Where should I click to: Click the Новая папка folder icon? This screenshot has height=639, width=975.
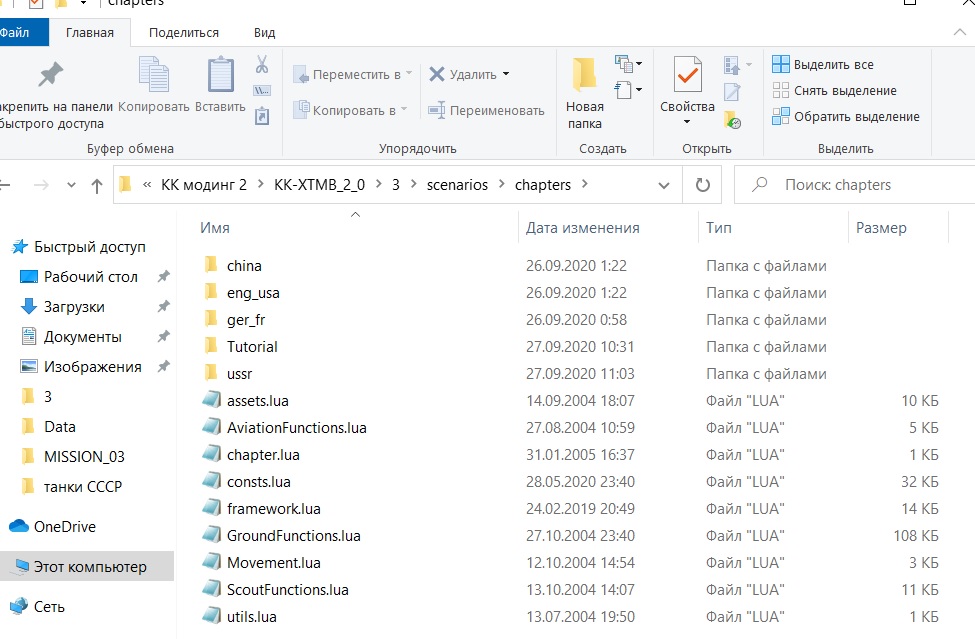pyautogui.click(x=585, y=74)
